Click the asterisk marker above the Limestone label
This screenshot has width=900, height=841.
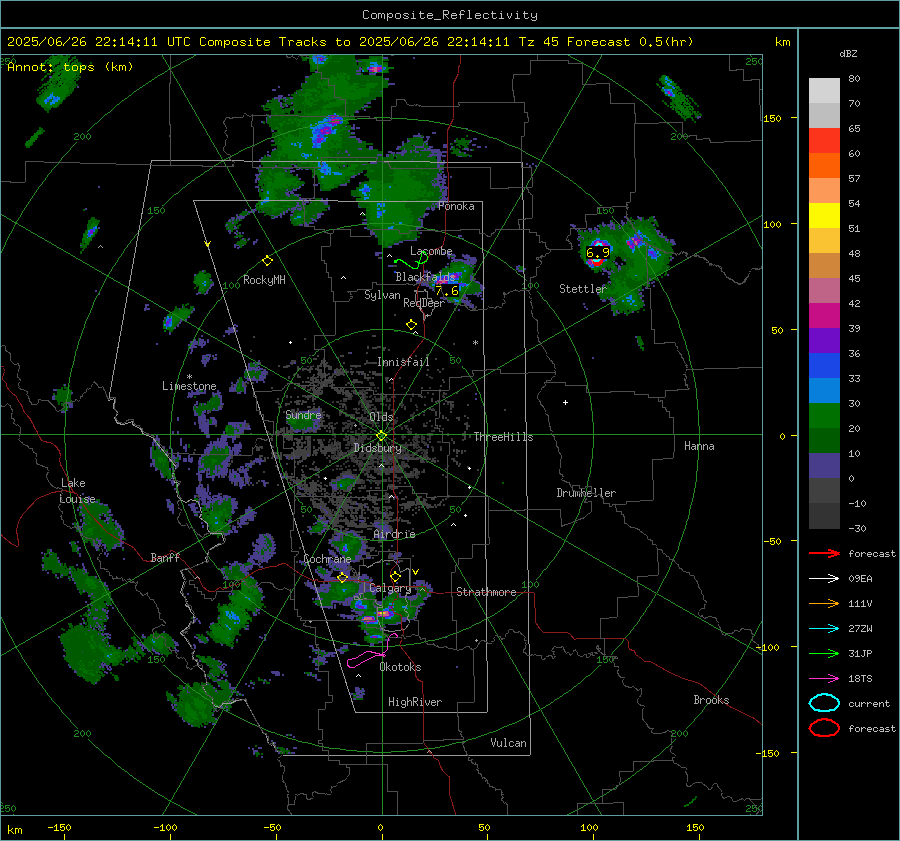pos(189,377)
